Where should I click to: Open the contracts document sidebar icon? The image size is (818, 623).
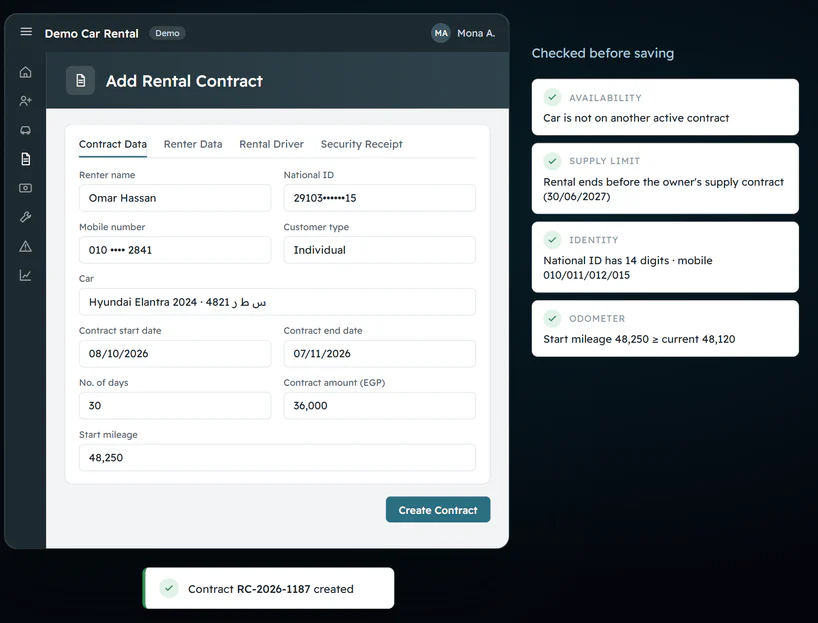pyautogui.click(x=26, y=159)
